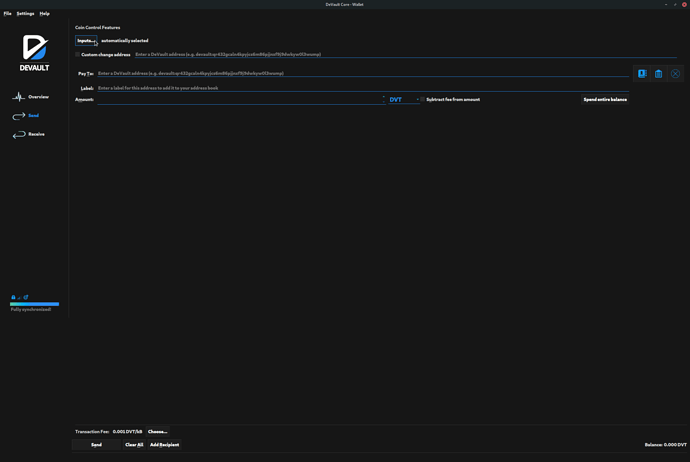Close the DeVault Core window
The image size is (690, 462).
[x=684, y=4]
